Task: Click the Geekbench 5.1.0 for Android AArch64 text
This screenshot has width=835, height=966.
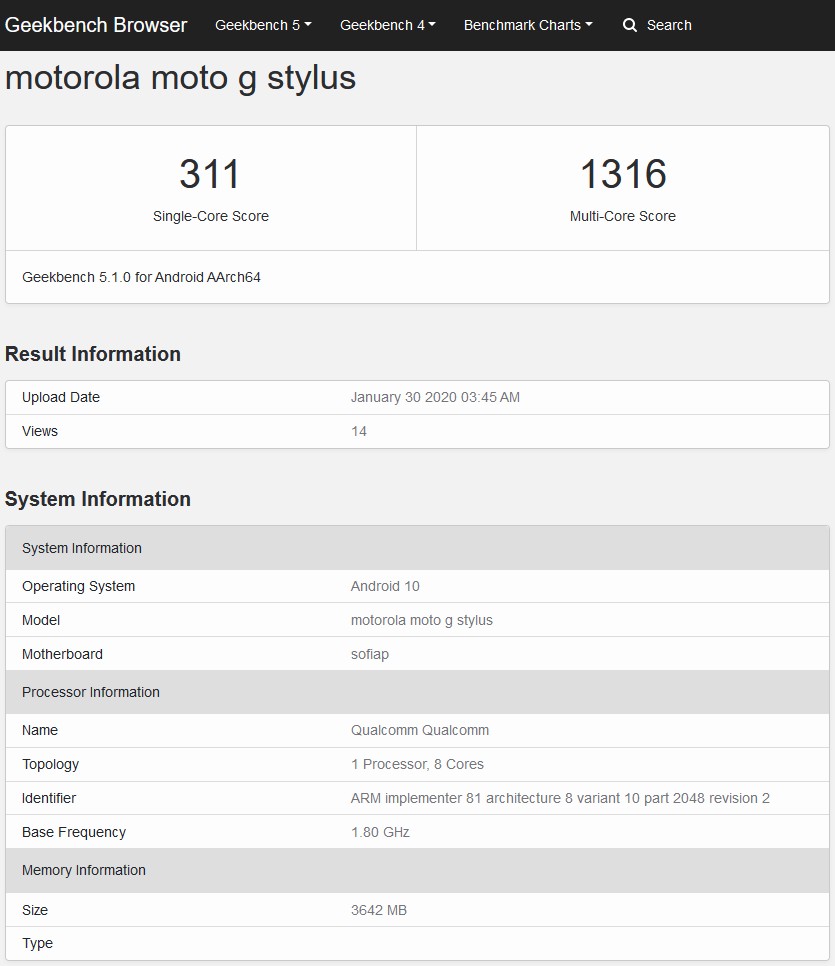Action: 141,277
